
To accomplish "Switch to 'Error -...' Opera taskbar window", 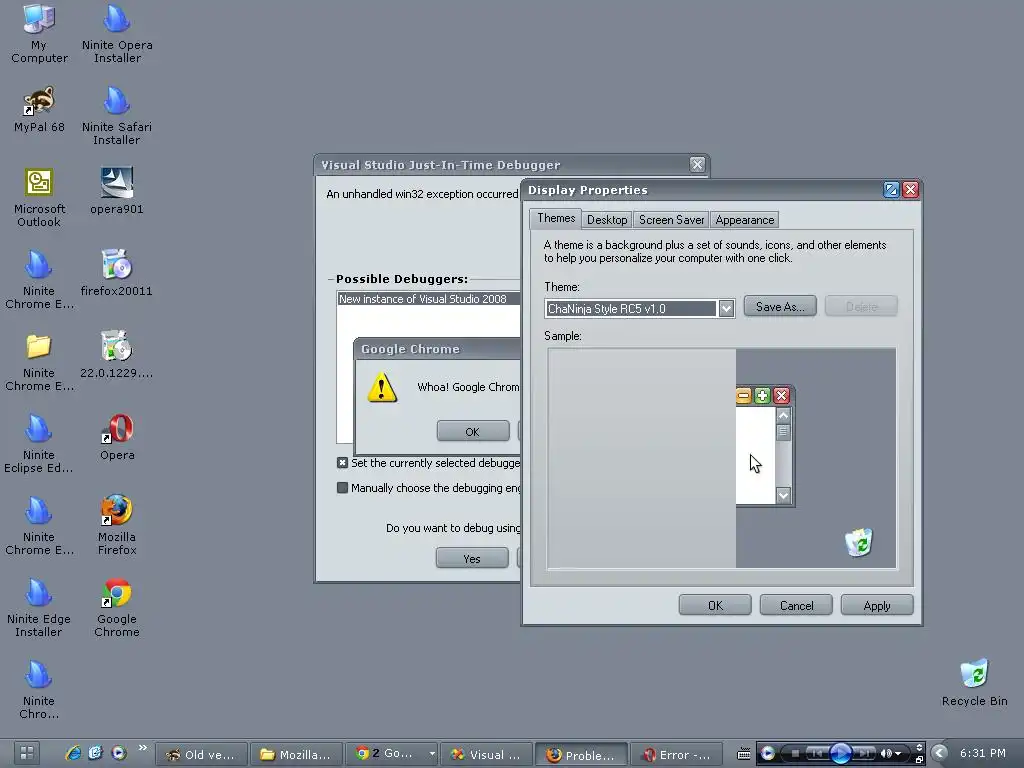I will pyautogui.click(x=677, y=754).
